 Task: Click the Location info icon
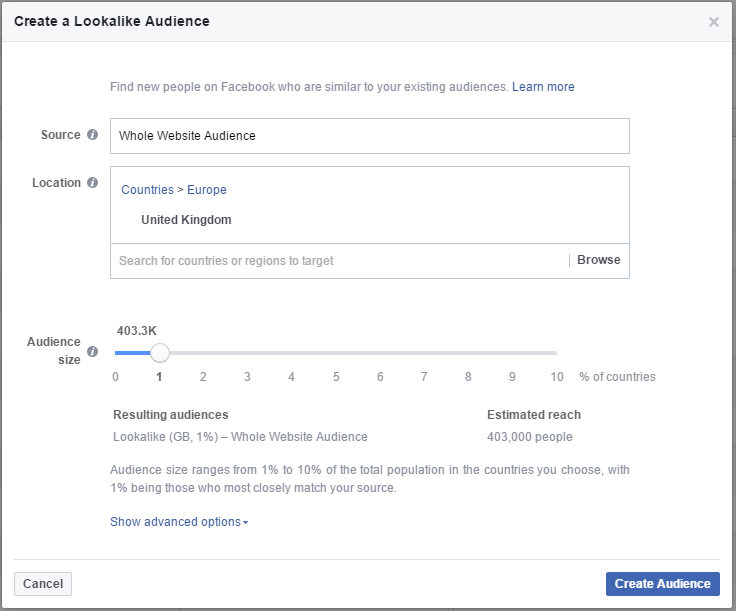tap(93, 183)
